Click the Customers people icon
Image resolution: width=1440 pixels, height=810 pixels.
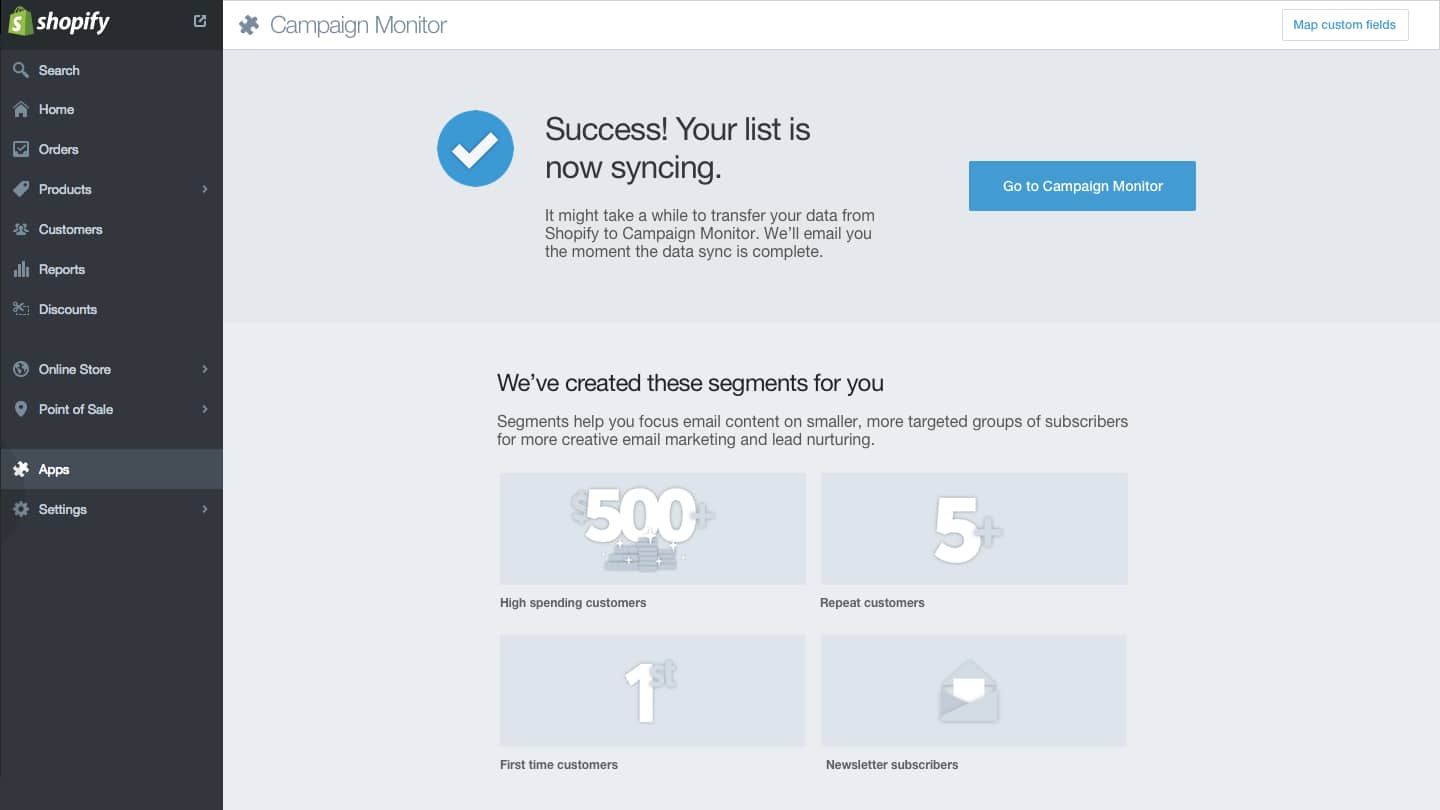click(x=20, y=229)
